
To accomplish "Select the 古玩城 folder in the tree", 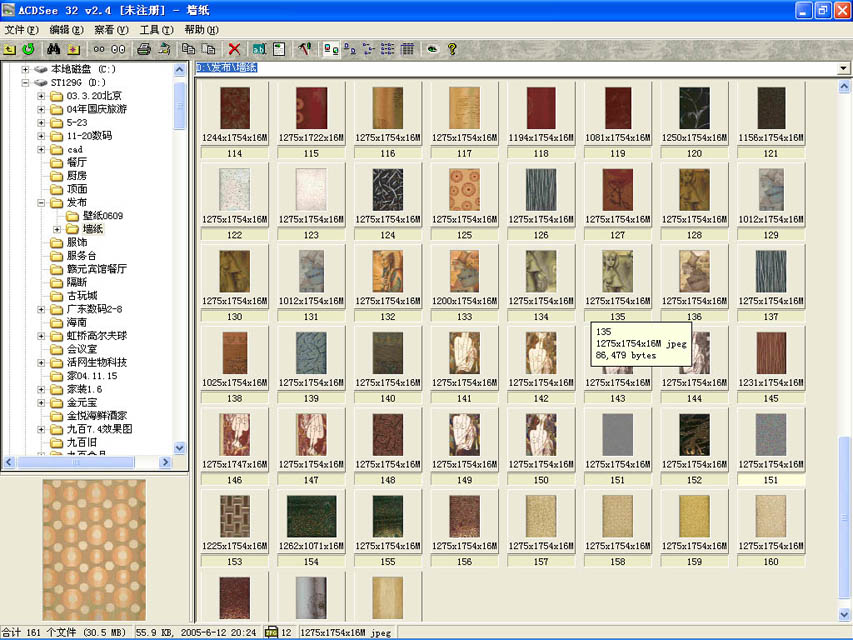I will [x=82, y=296].
